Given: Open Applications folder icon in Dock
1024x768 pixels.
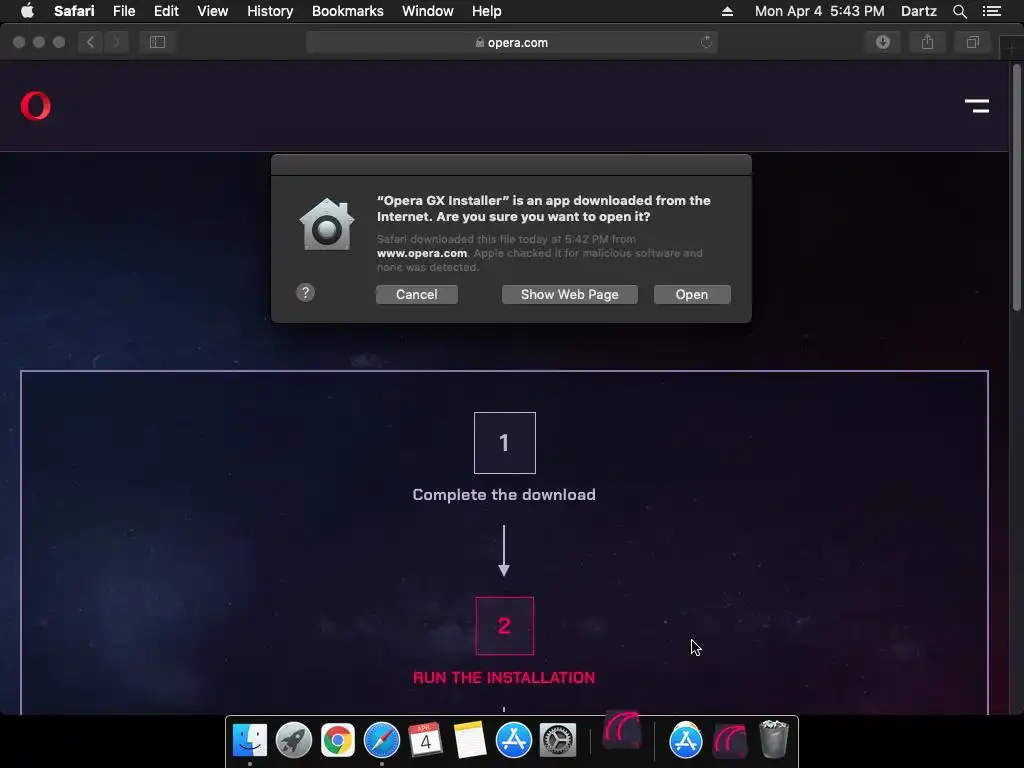Looking at the screenshot, I should 685,740.
